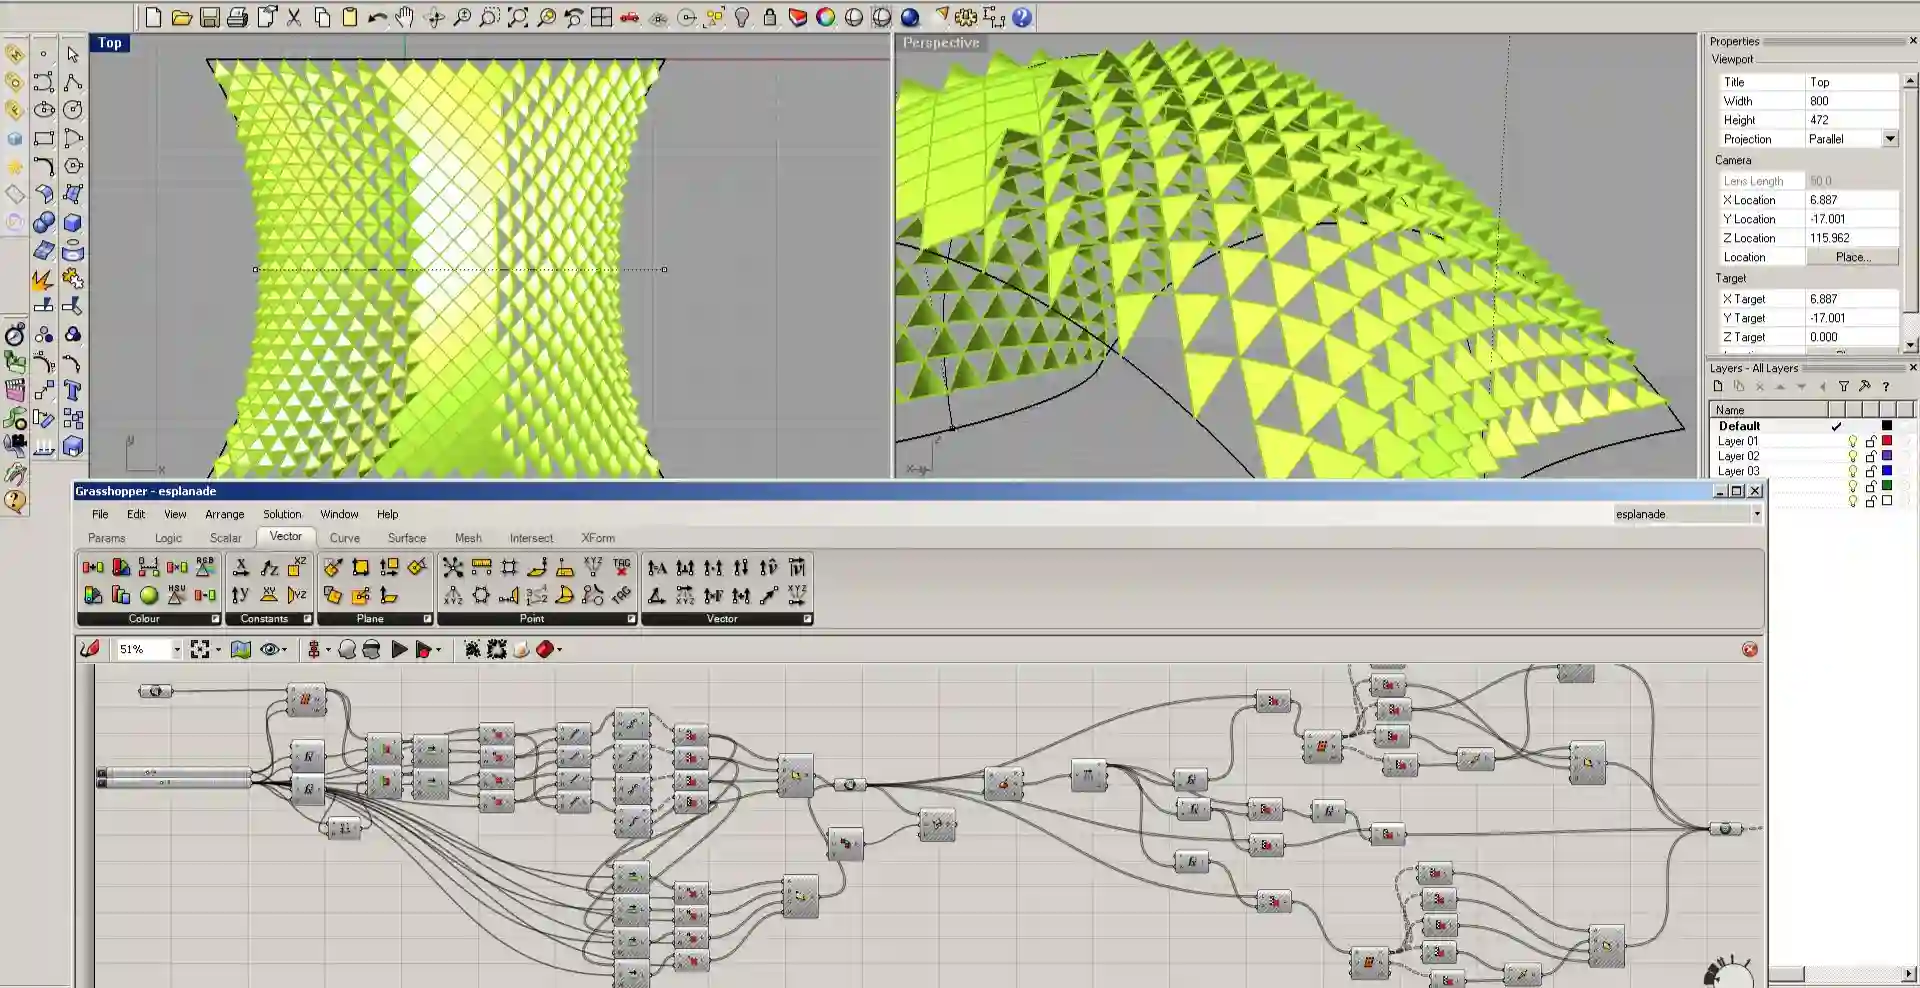This screenshot has width=1920, height=988.
Task: Click the X Location value field
Action: [x=1851, y=200]
